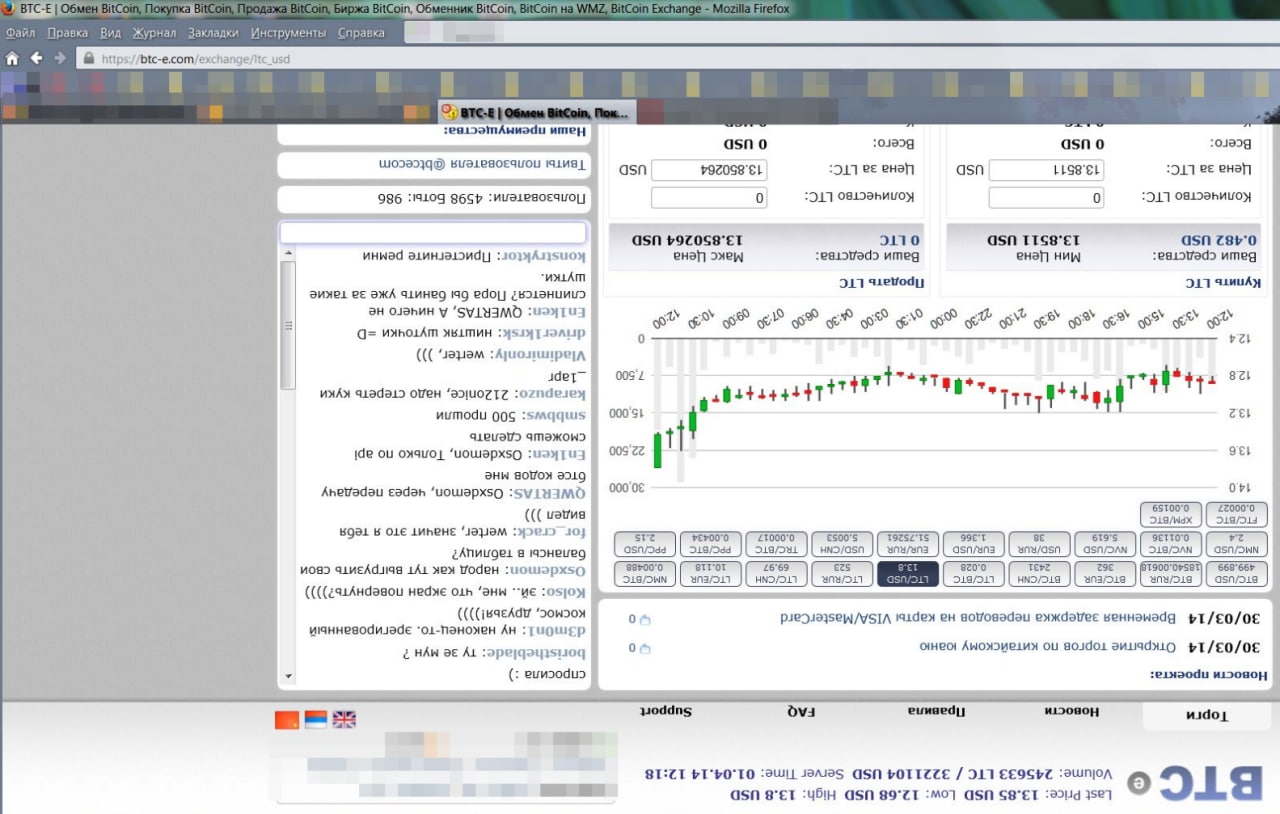
Task: Select the highlighted LTC/USD pair button
Action: pyautogui.click(x=908, y=573)
